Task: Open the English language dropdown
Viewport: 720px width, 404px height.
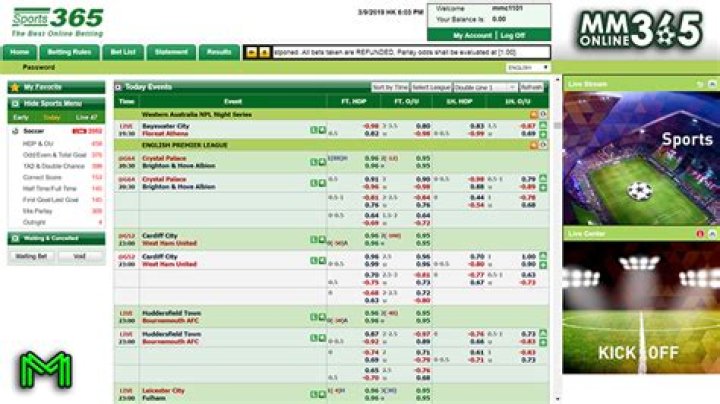Action: click(528, 67)
